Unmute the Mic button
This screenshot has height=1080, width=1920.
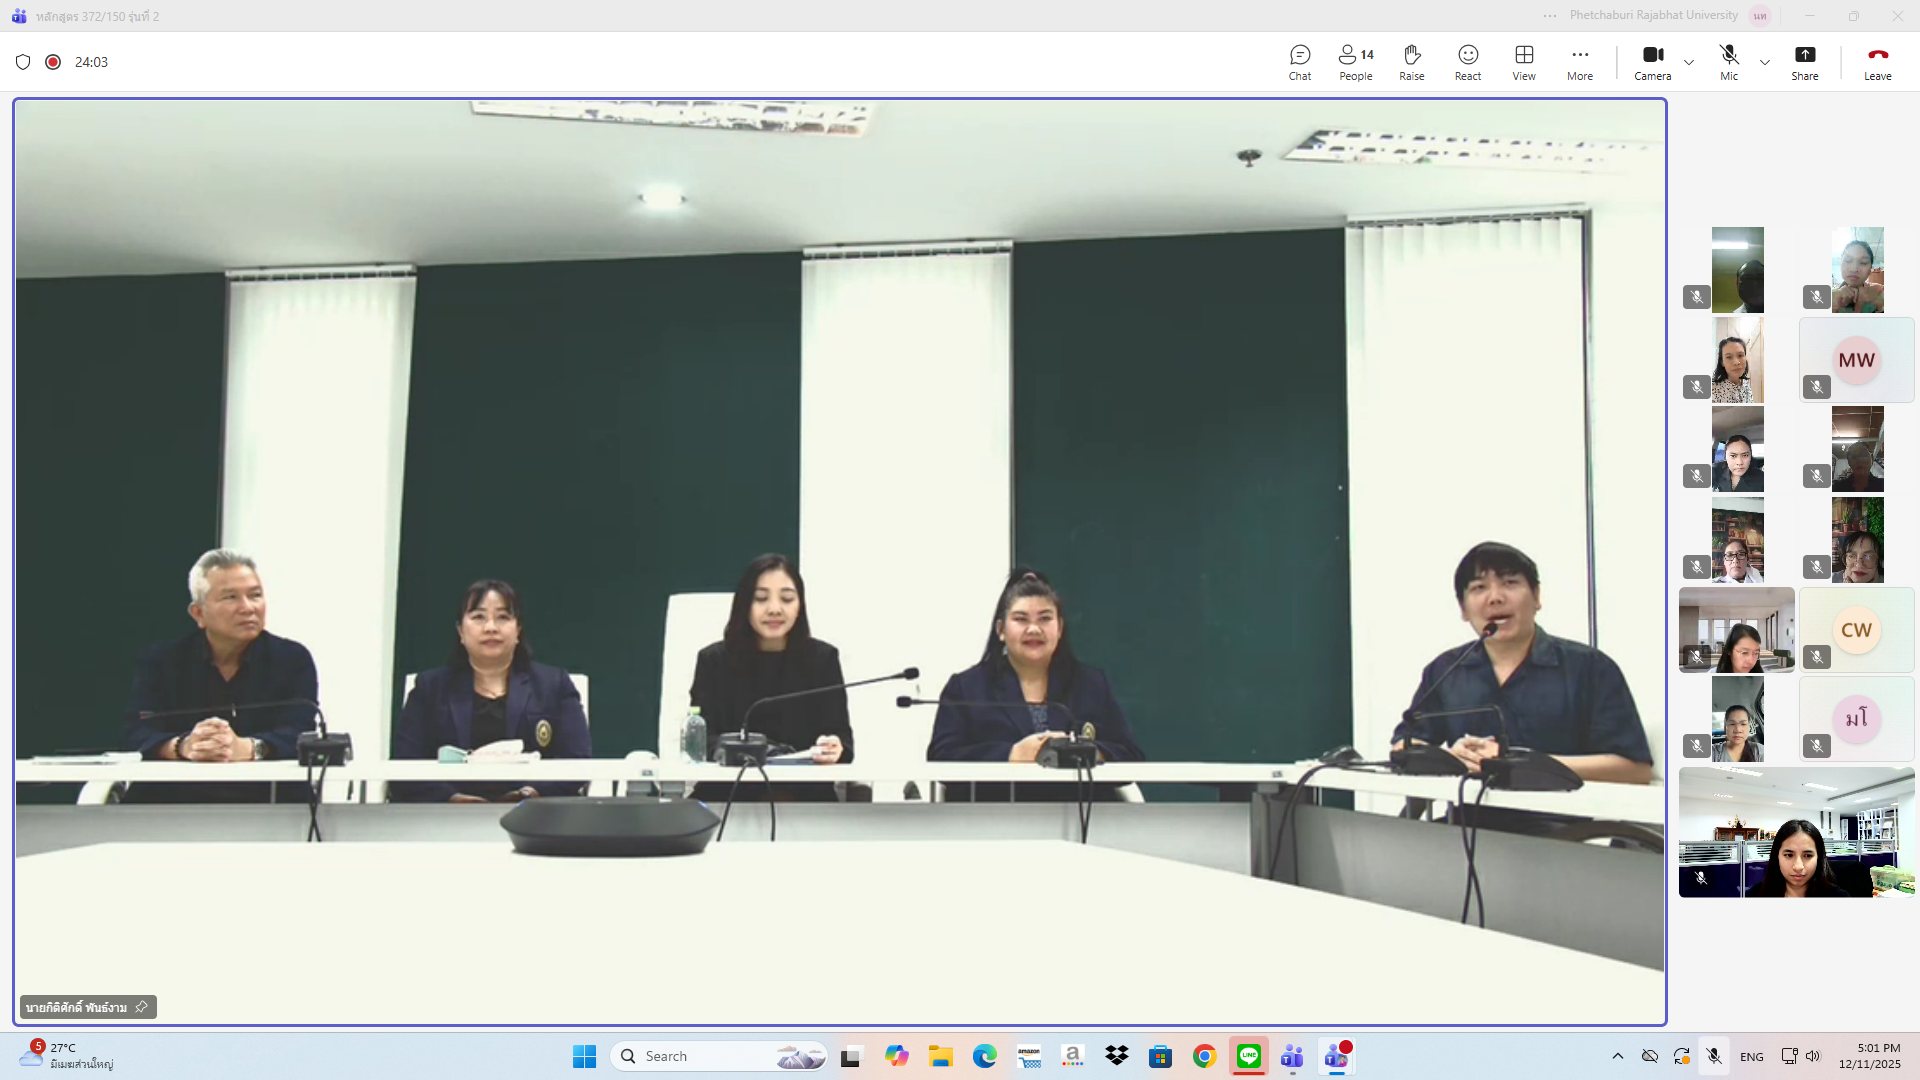click(x=1728, y=62)
